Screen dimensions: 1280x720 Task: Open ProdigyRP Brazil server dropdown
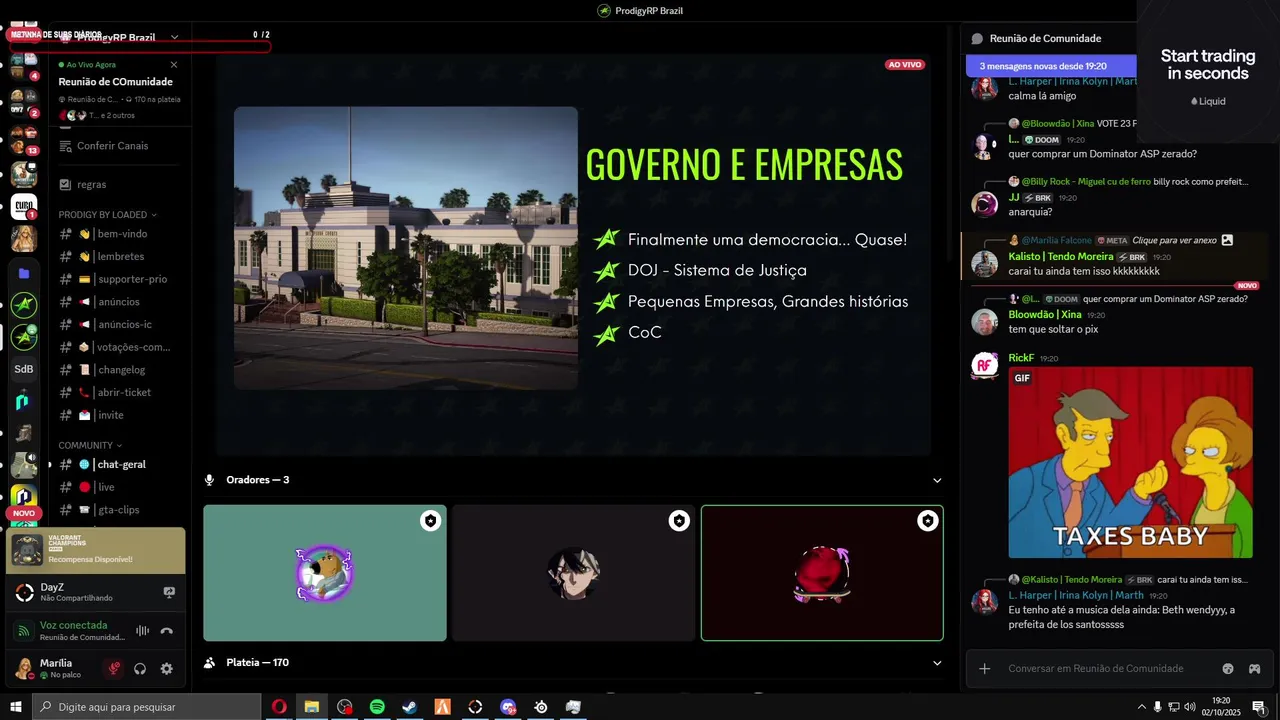click(174, 37)
